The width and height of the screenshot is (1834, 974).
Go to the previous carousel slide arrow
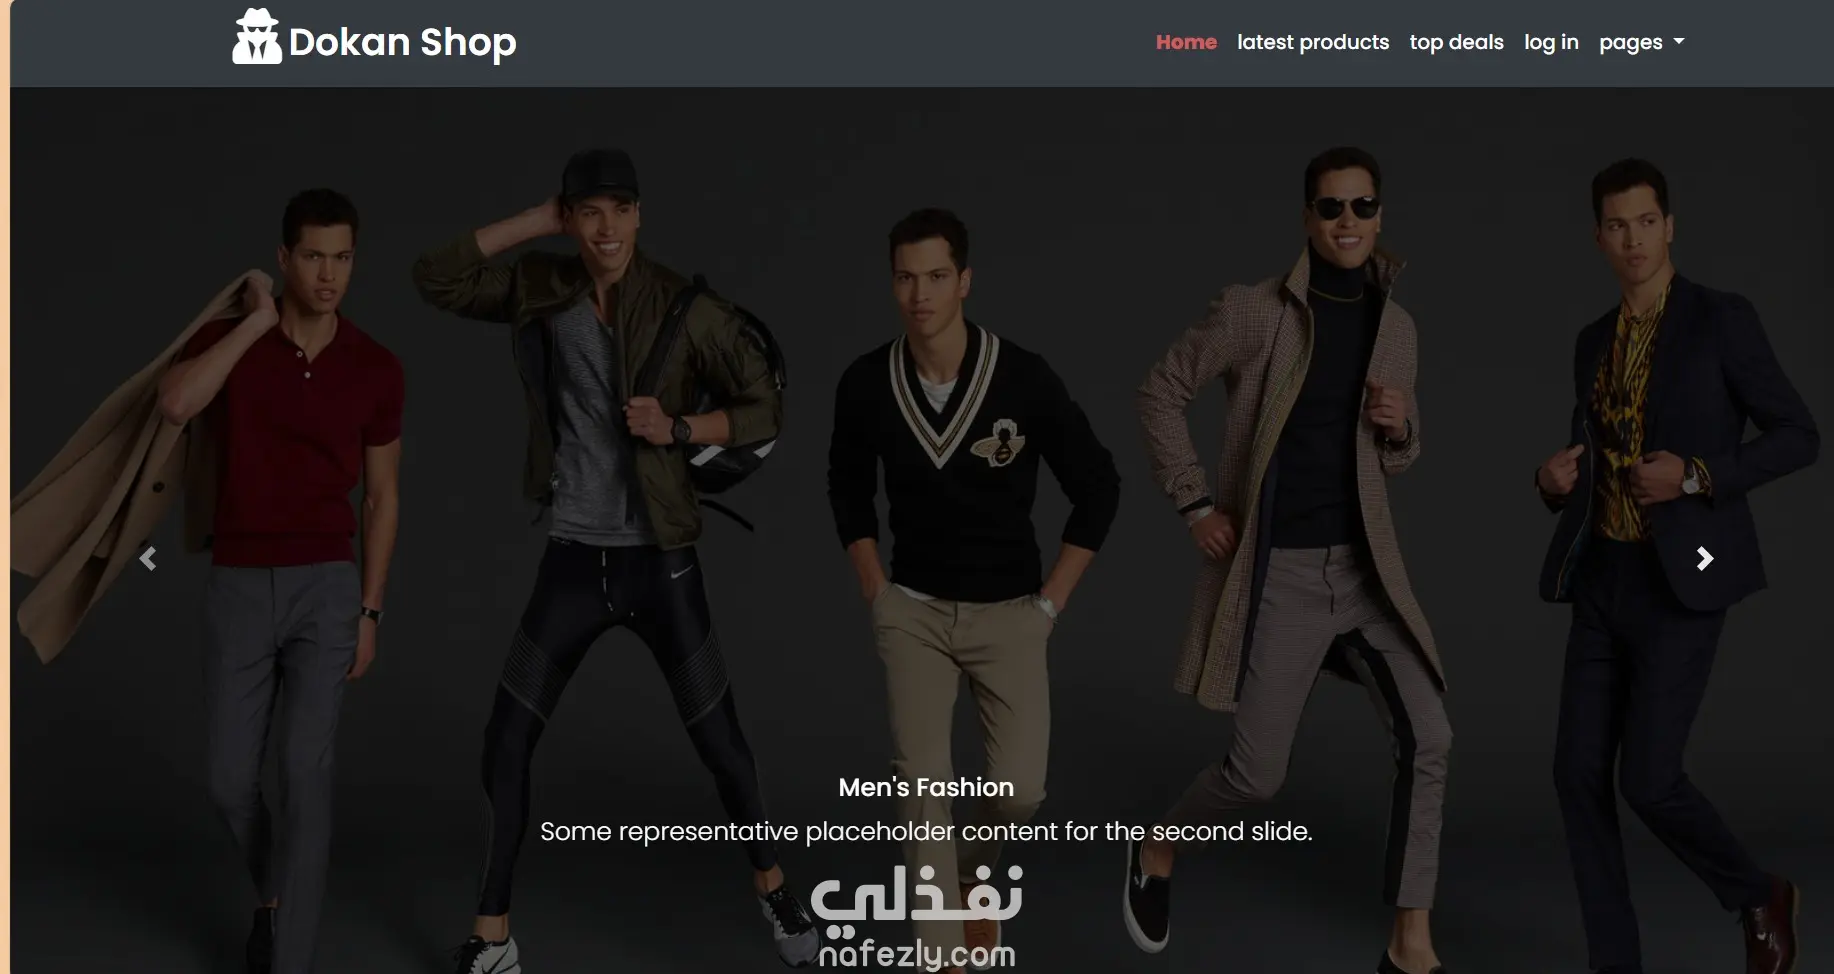coord(148,559)
